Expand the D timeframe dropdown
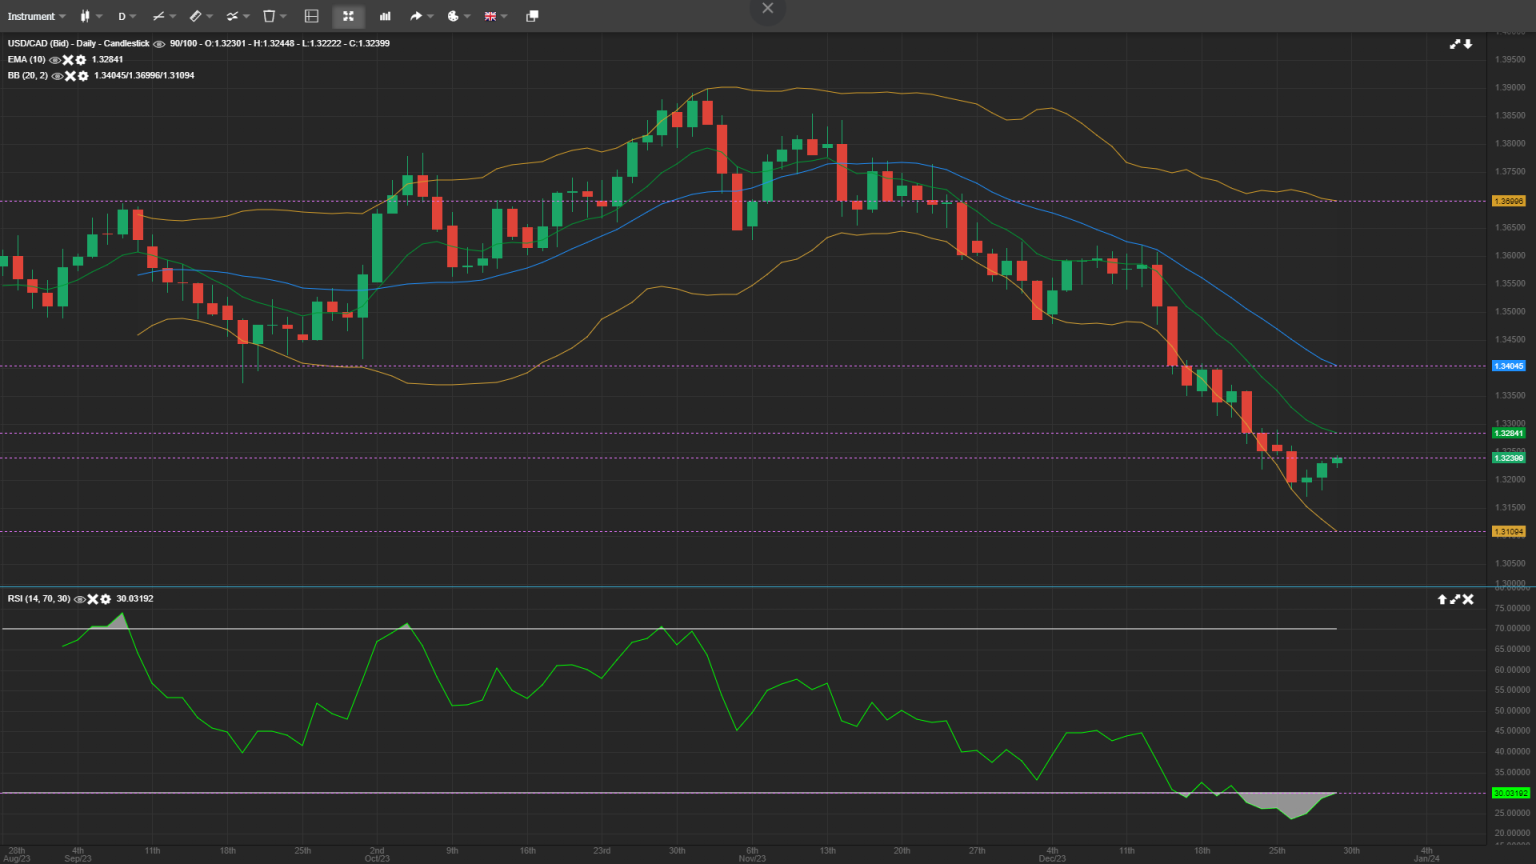Image resolution: width=1536 pixels, height=864 pixels. coord(122,16)
